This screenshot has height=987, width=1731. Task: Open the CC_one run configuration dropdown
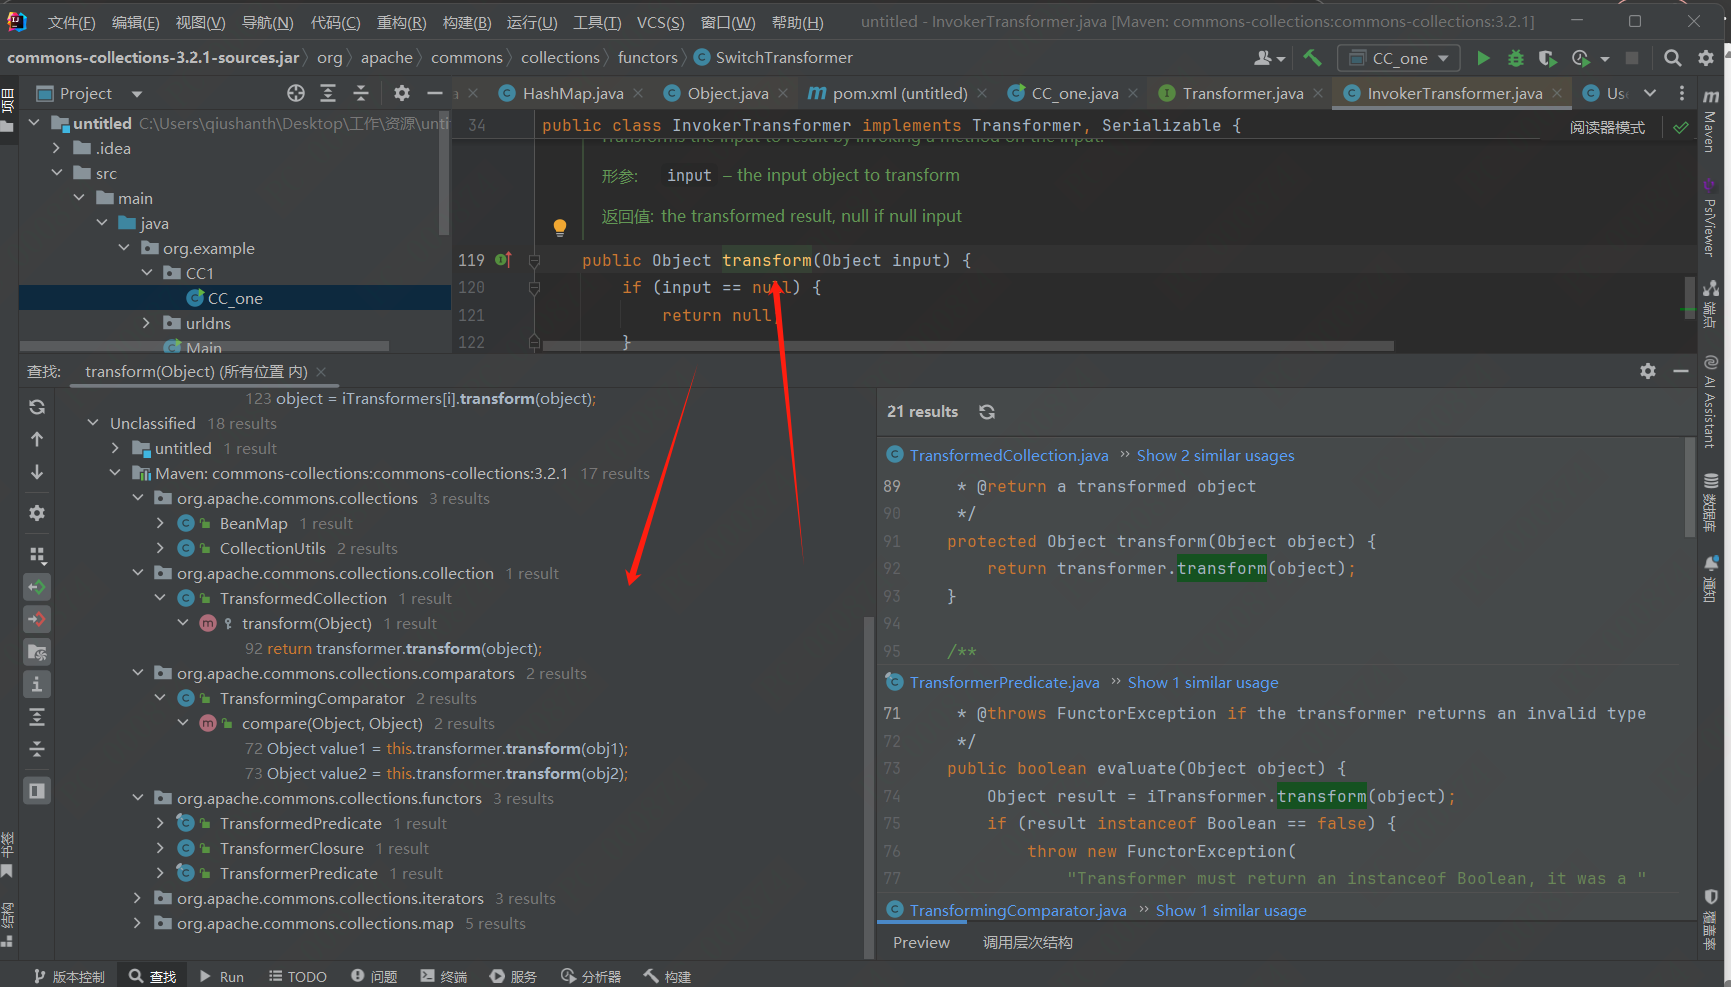[1399, 59]
